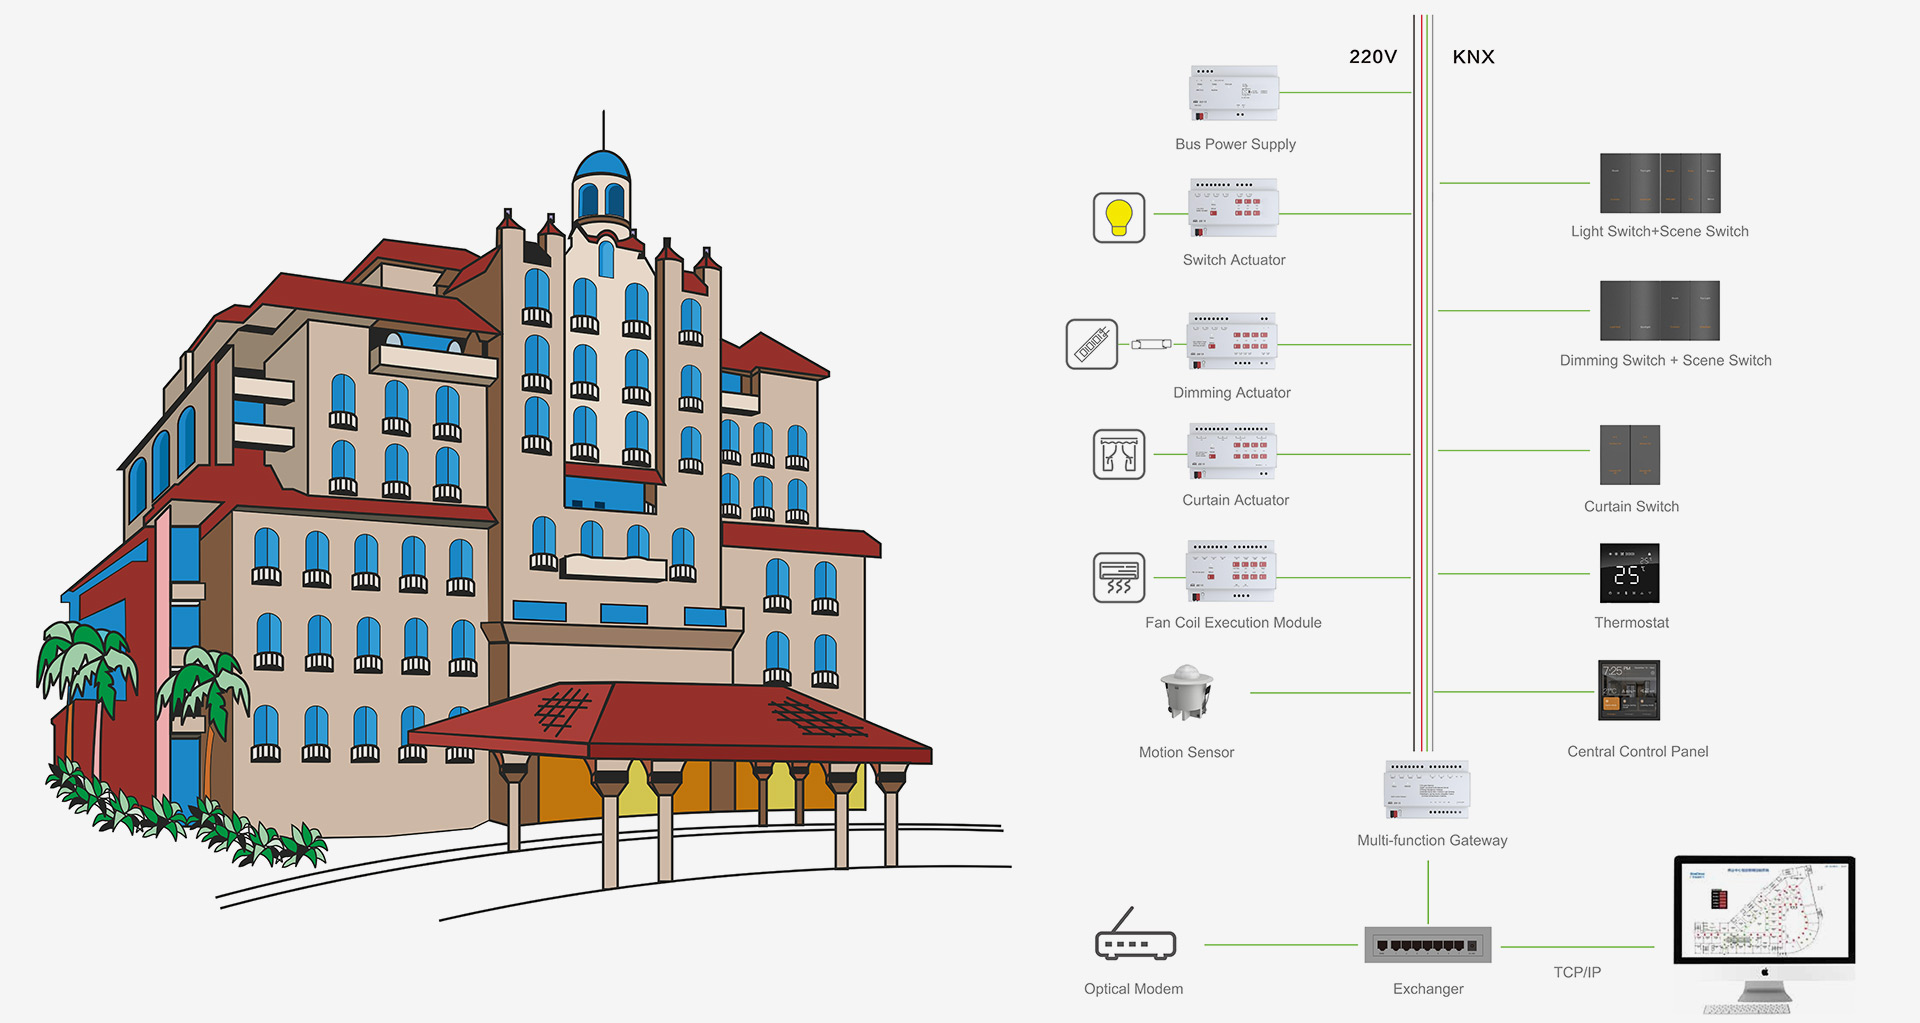Viewport: 1920px width, 1023px height.
Task: Click the blue dome atop the building
Action: tap(601, 167)
